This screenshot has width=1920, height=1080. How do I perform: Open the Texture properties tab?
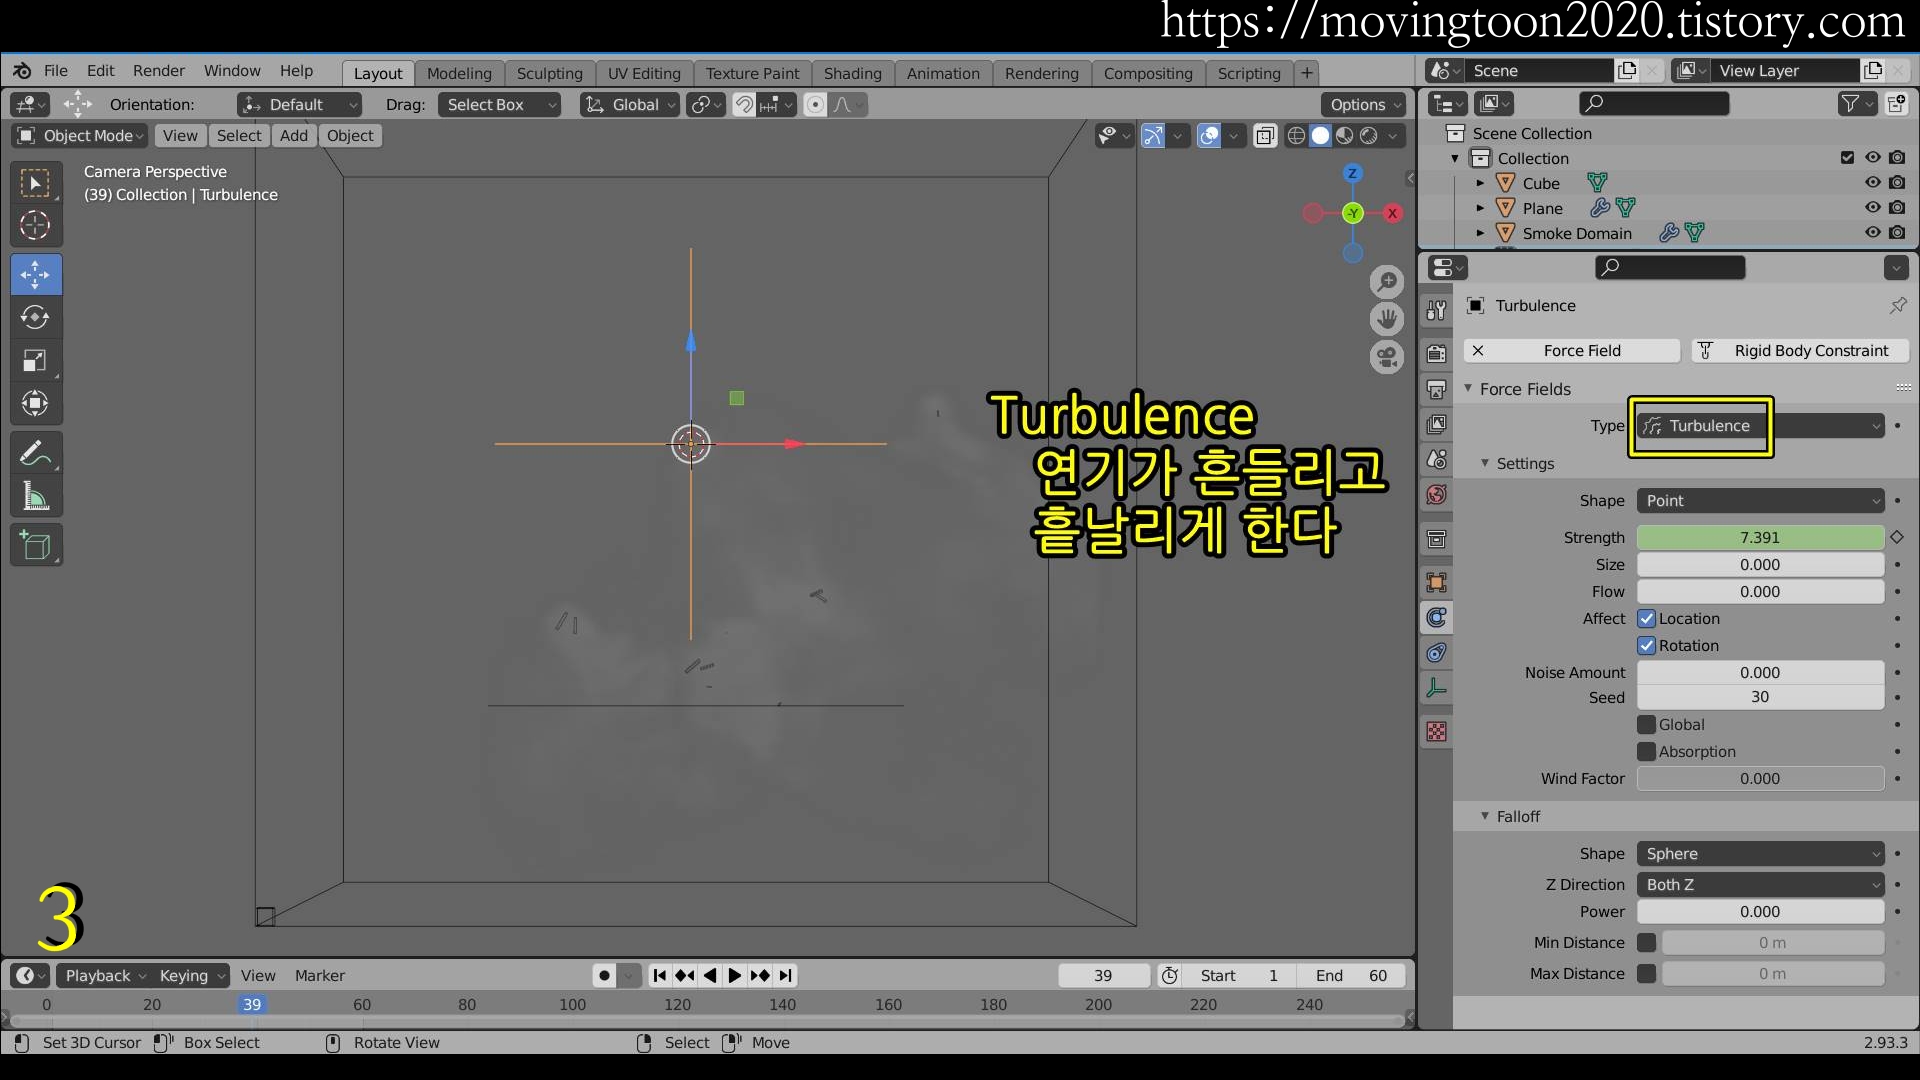[x=1437, y=731]
